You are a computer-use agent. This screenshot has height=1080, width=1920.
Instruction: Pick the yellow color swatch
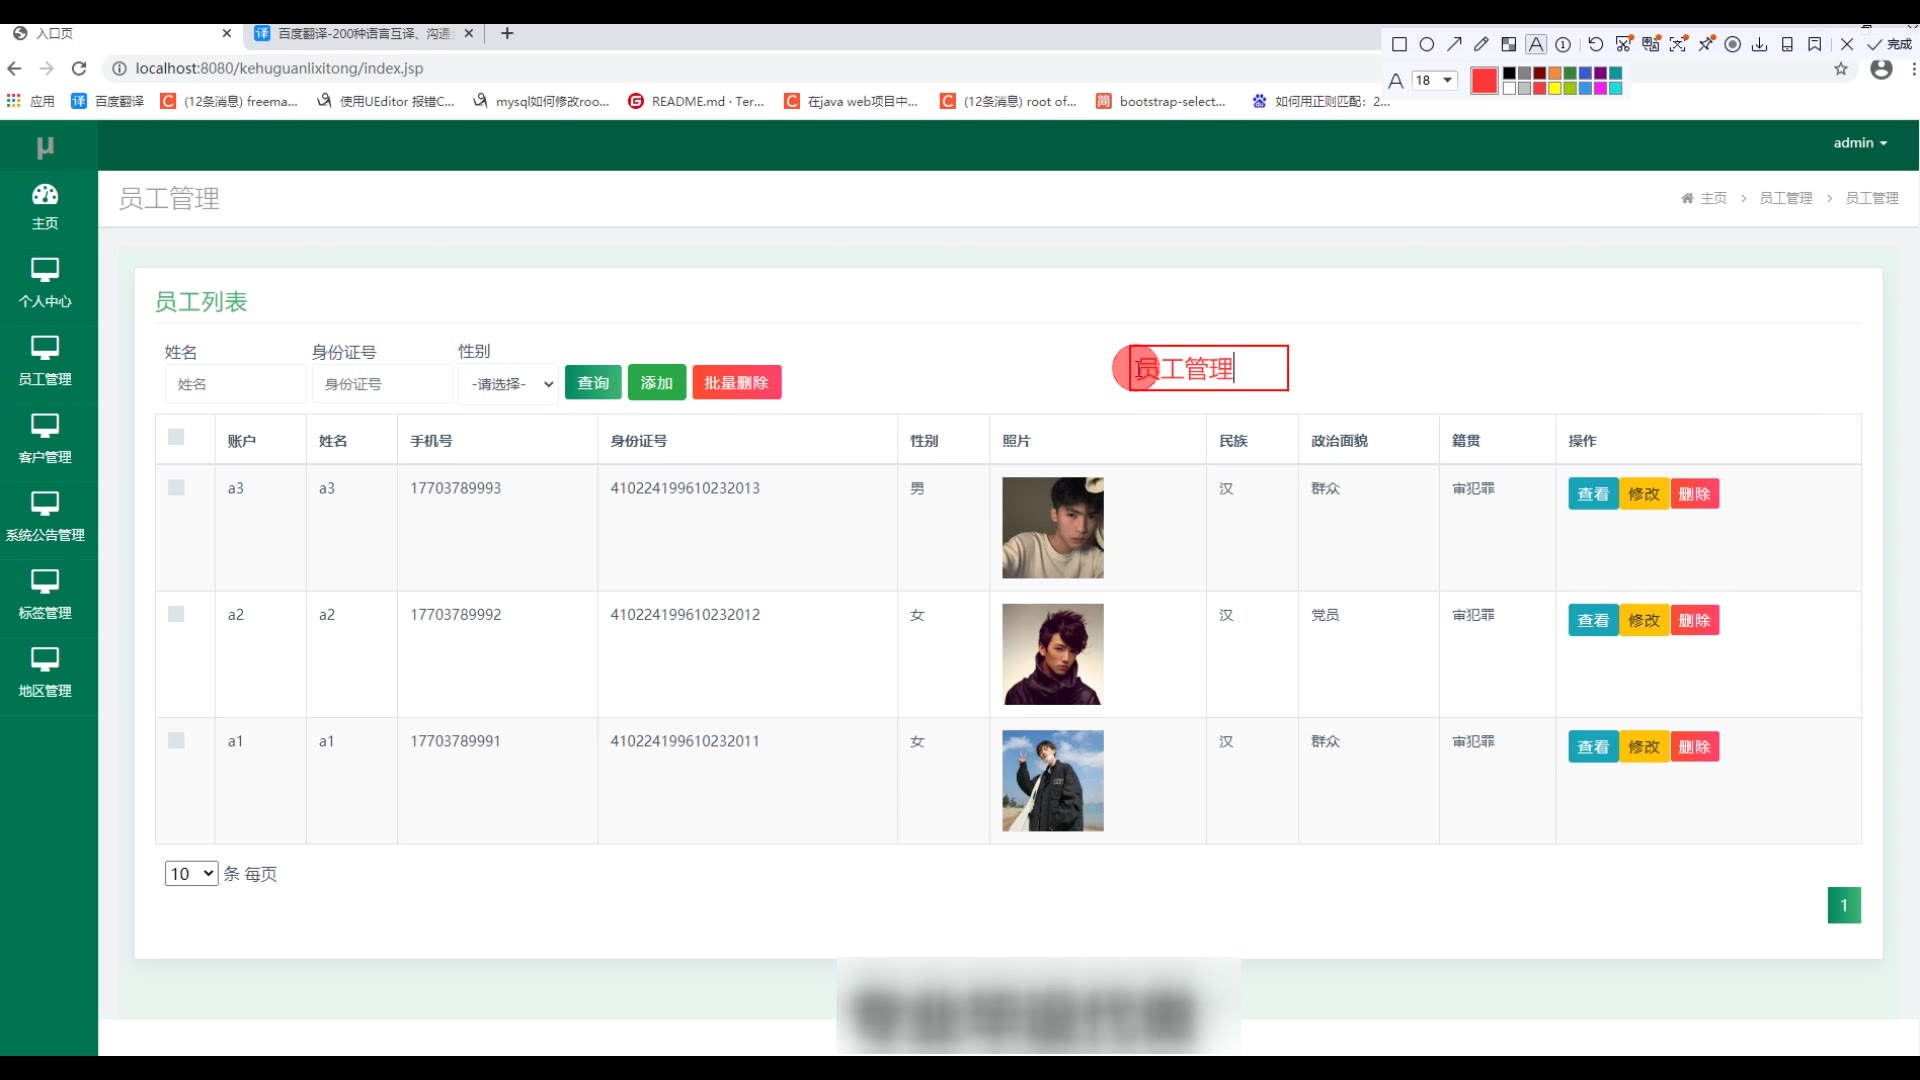[x=1555, y=88]
